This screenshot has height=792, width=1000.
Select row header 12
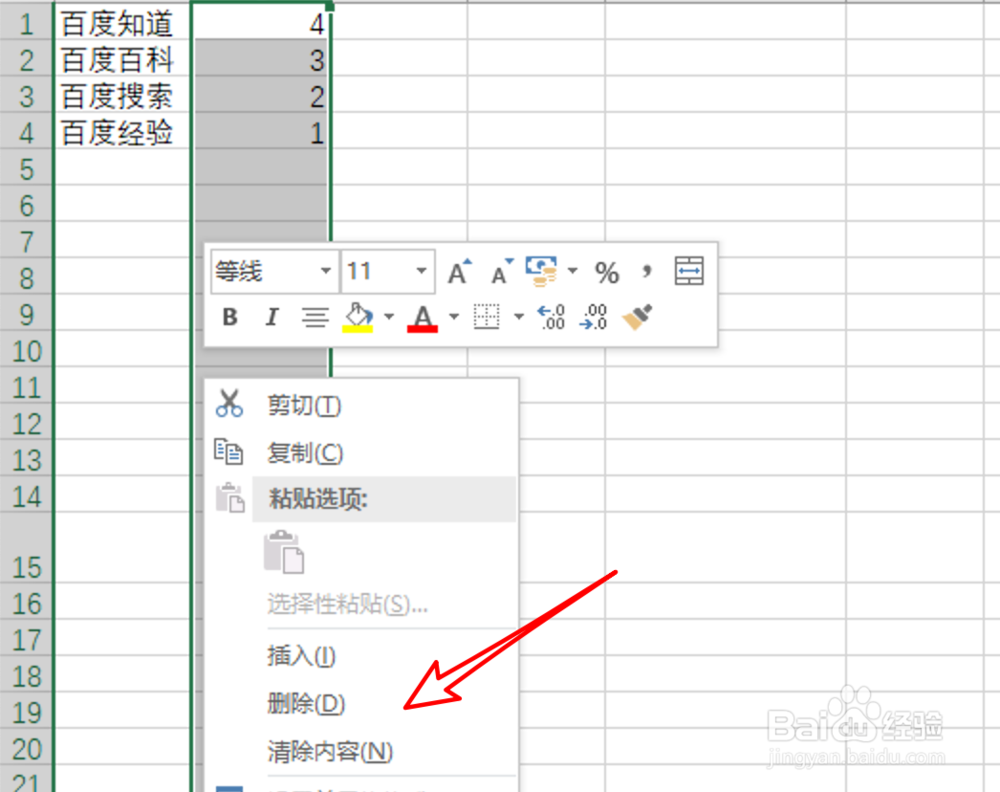point(26,423)
